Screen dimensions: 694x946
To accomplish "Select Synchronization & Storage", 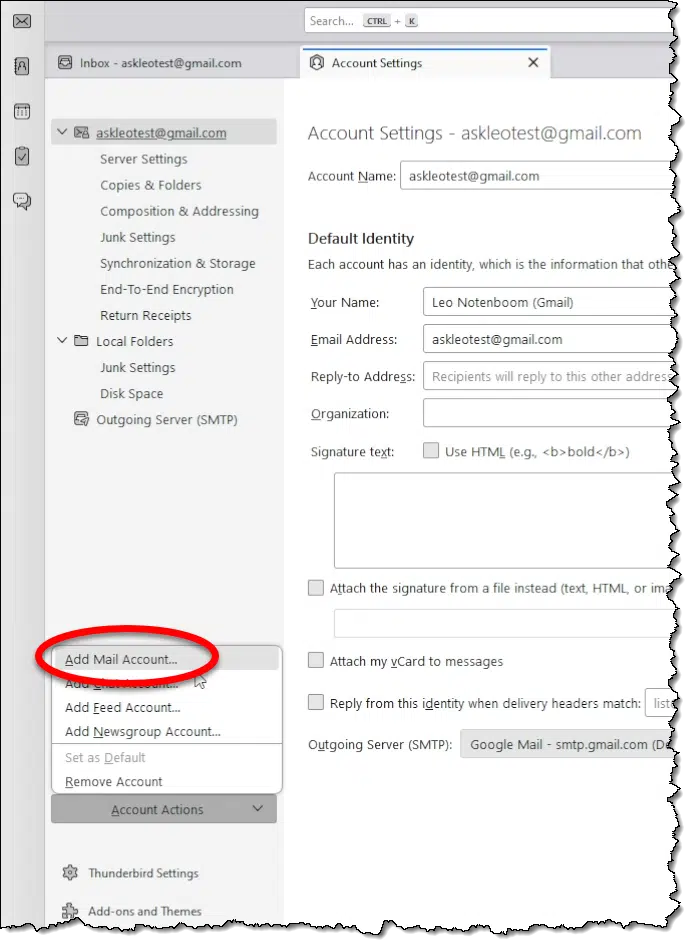I will [x=177, y=263].
